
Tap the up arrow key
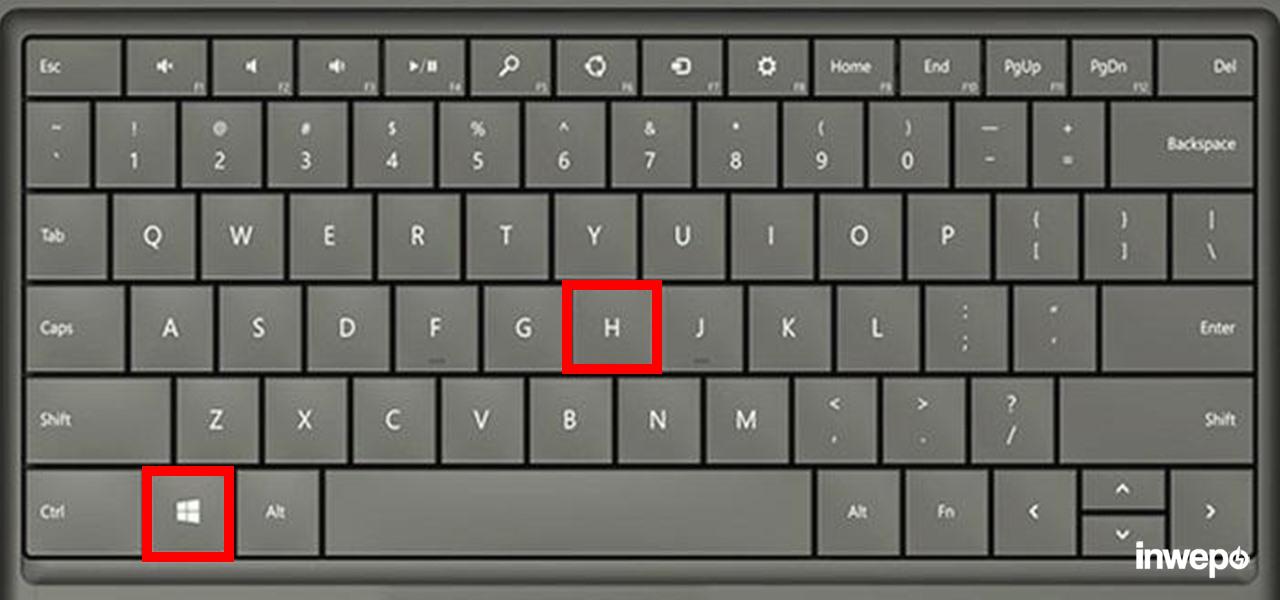point(1123,491)
